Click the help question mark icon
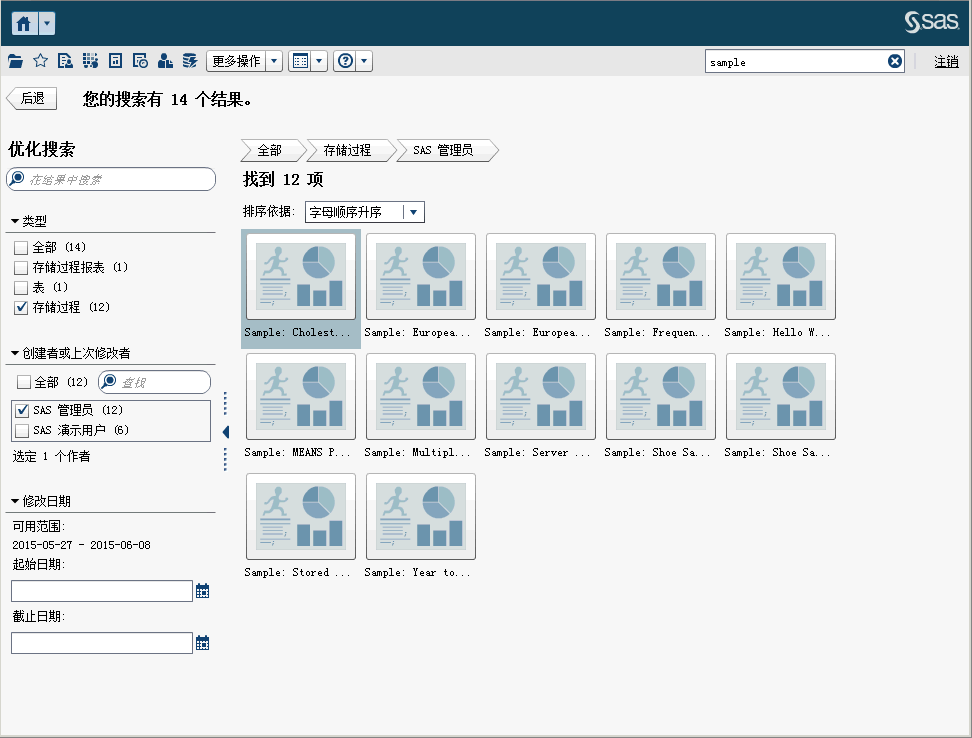Screen dimensions: 972x738 pyautogui.click(x=345, y=61)
